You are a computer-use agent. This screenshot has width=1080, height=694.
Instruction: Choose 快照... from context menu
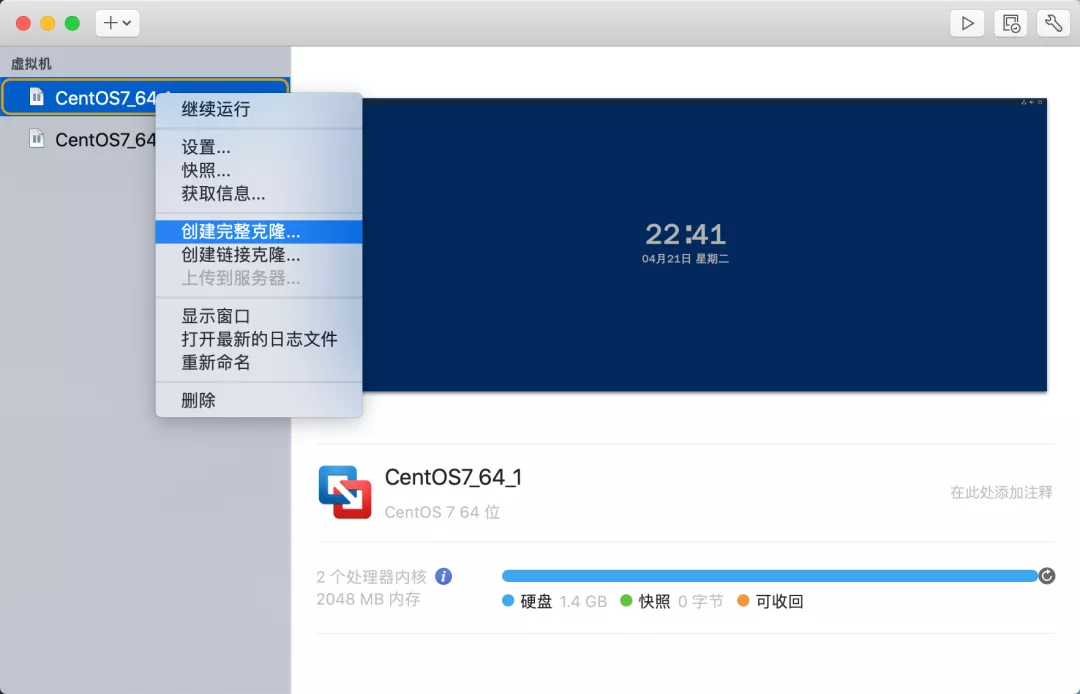tap(259, 170)
